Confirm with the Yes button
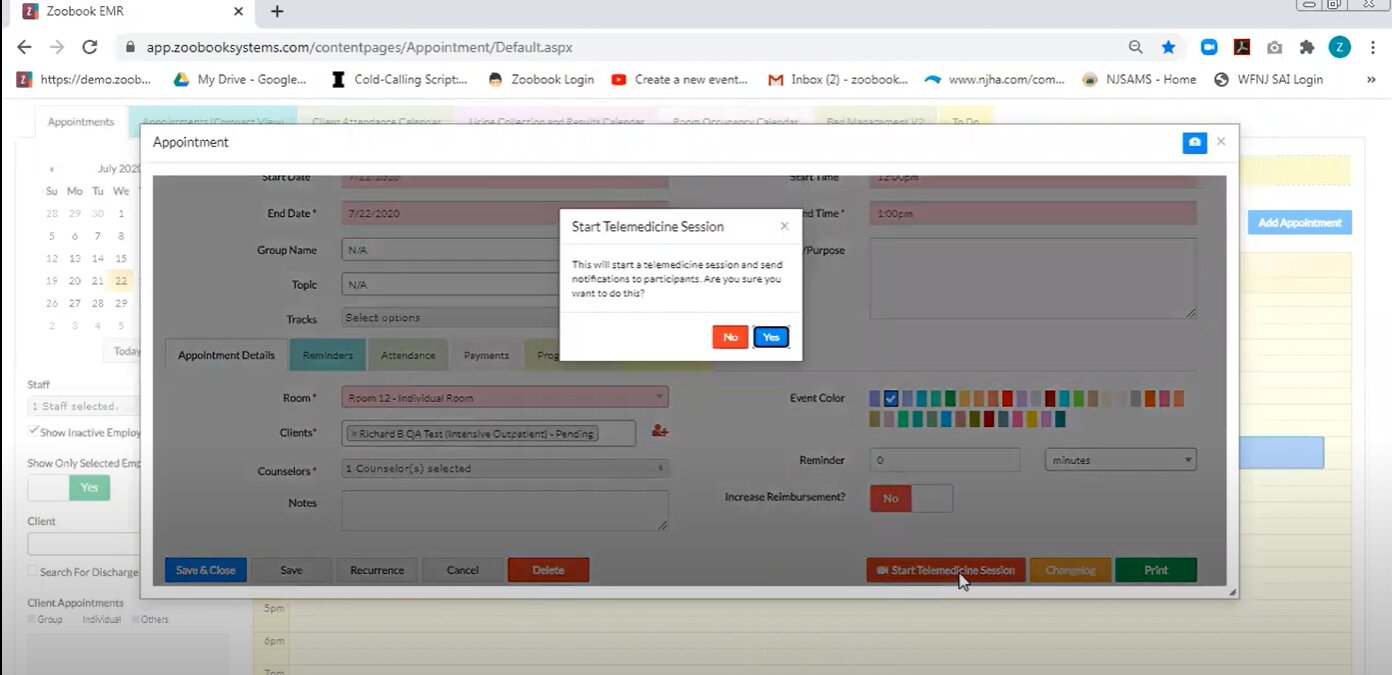 tap(771, 337)
